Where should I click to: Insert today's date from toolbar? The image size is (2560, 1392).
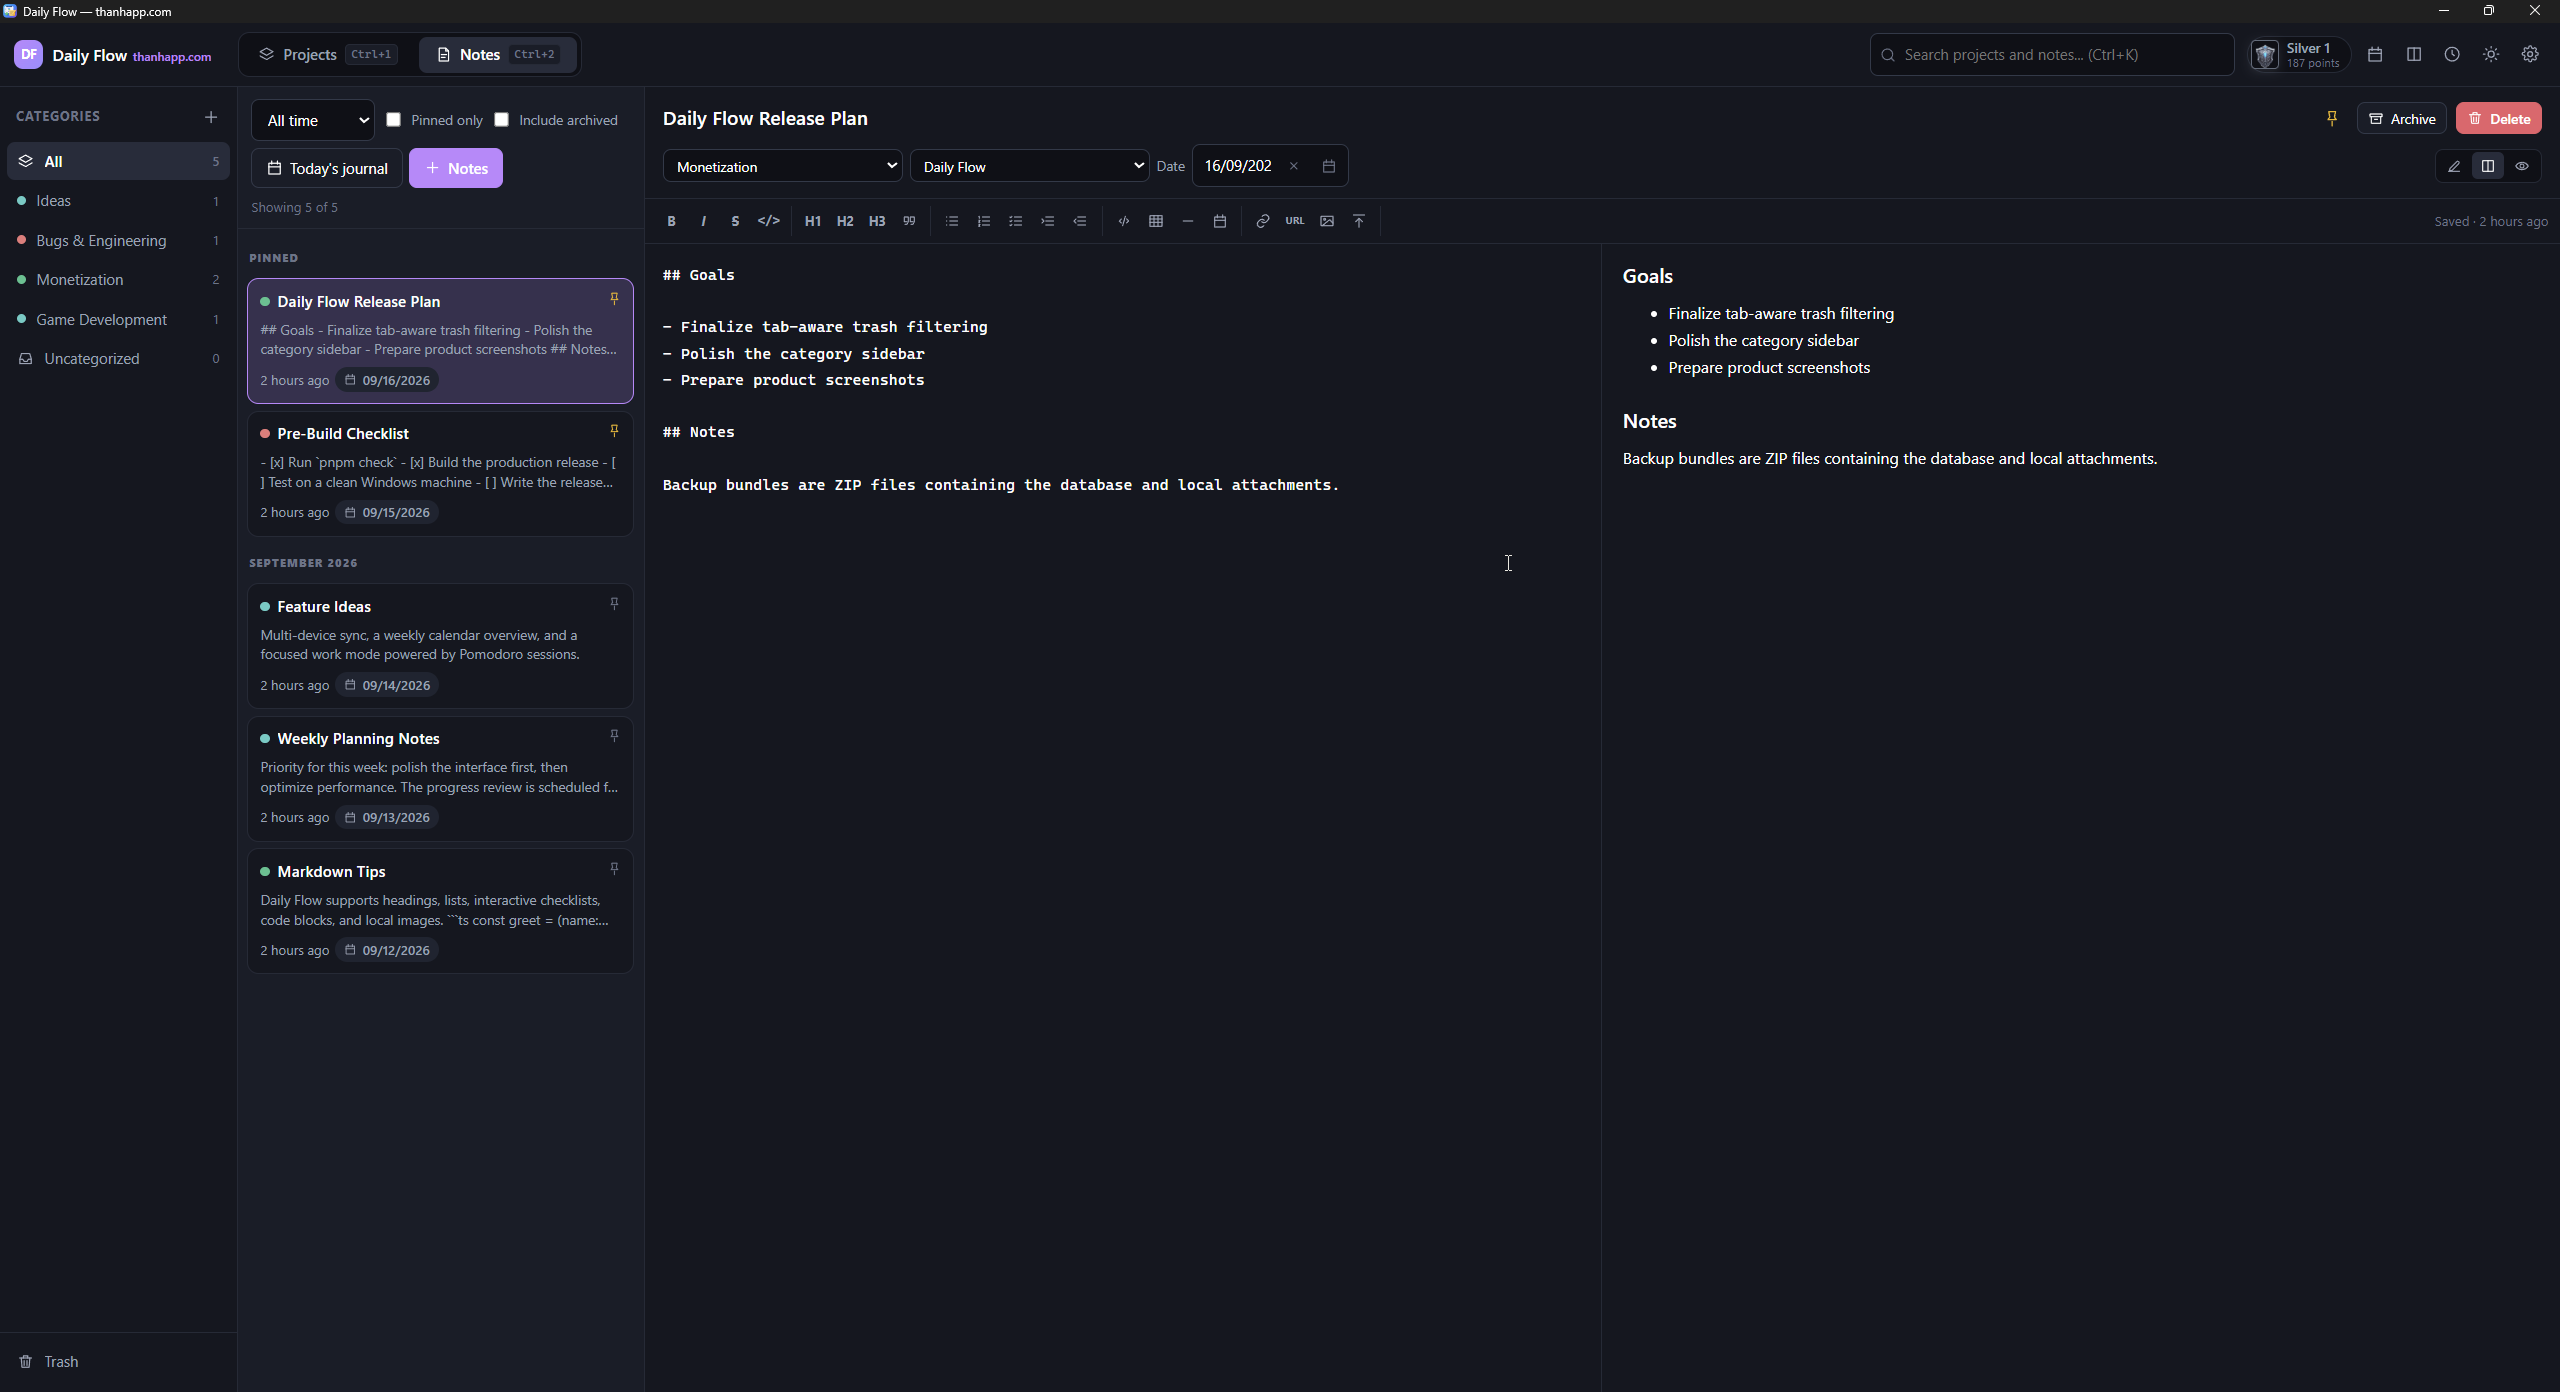click(x=1220, y=221)
